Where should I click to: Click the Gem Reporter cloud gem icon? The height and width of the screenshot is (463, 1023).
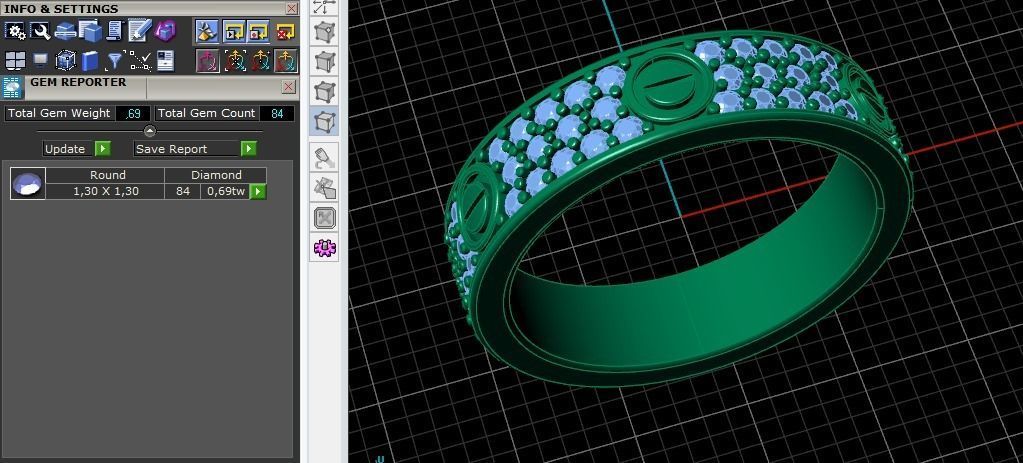[12, 87]
